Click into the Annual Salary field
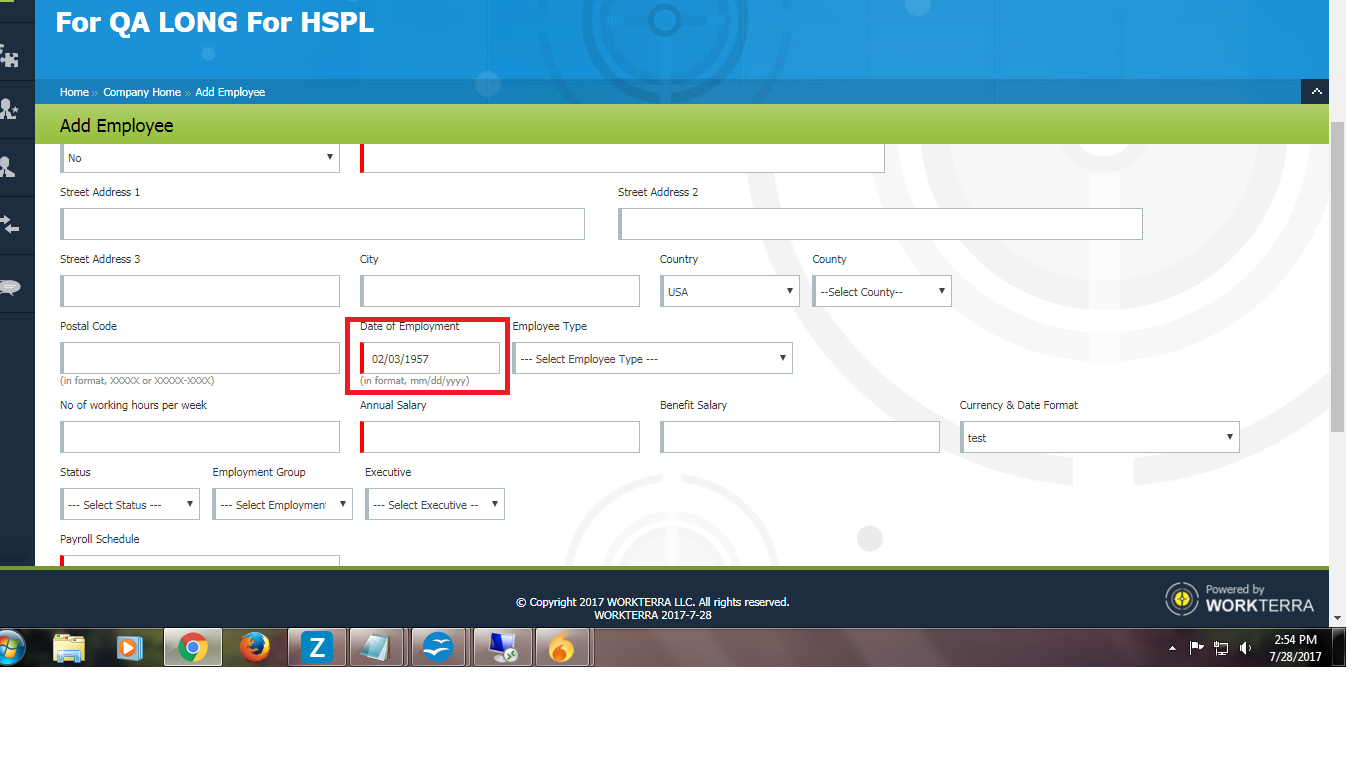 [x=500, y=438]
